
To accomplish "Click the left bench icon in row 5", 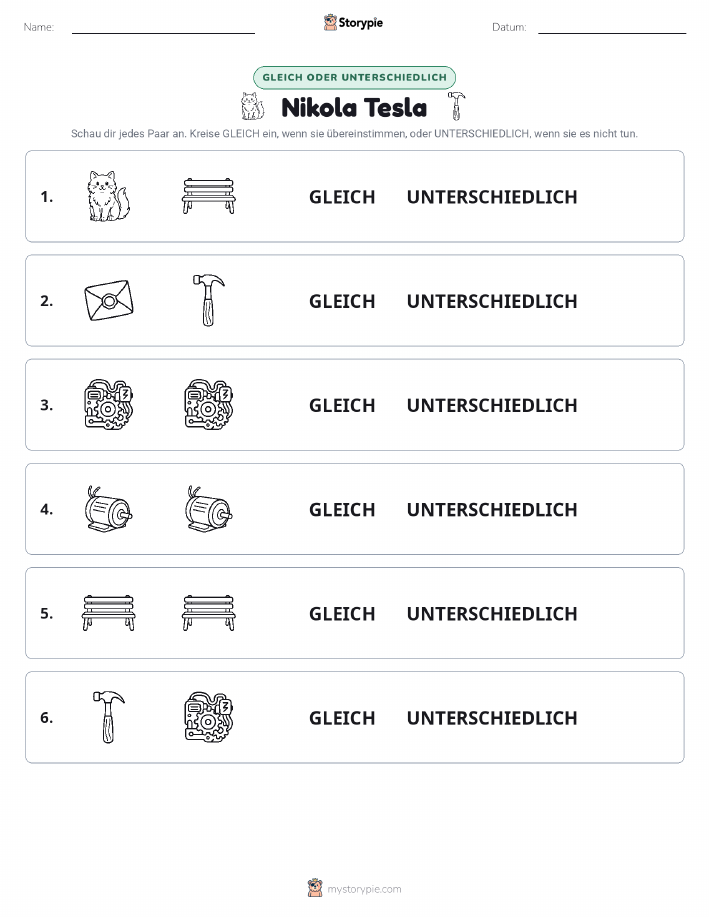I will [108, 613].
